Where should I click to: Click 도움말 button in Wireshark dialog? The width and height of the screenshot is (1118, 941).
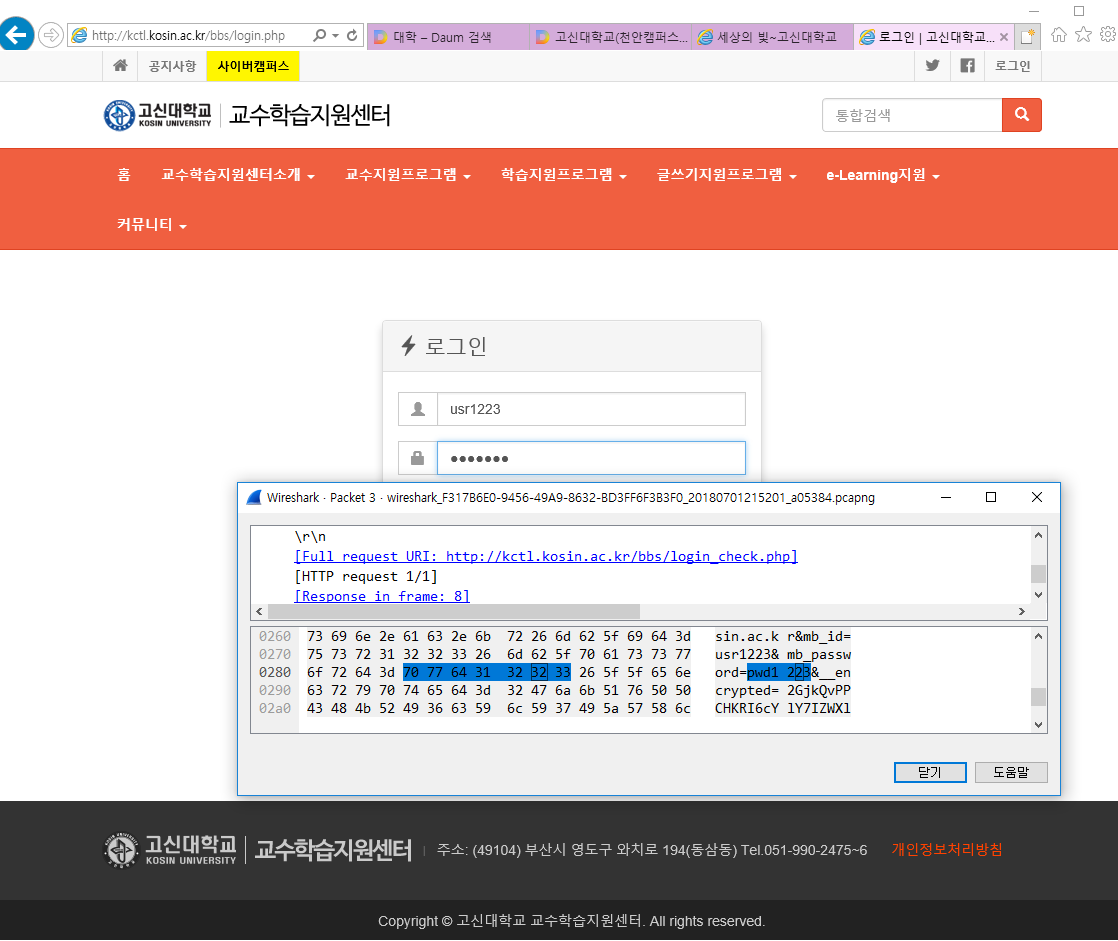pyautogui.click(x=1011, y=772)
